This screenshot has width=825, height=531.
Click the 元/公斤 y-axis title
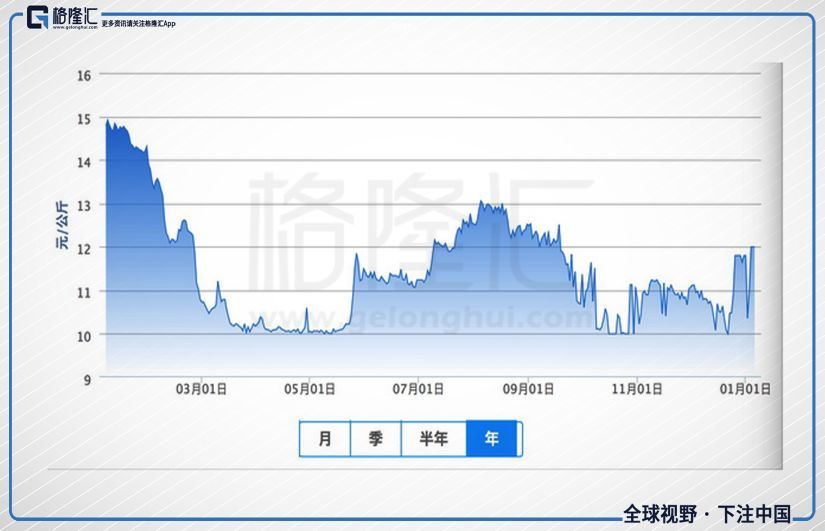click(x=62, y=226)
